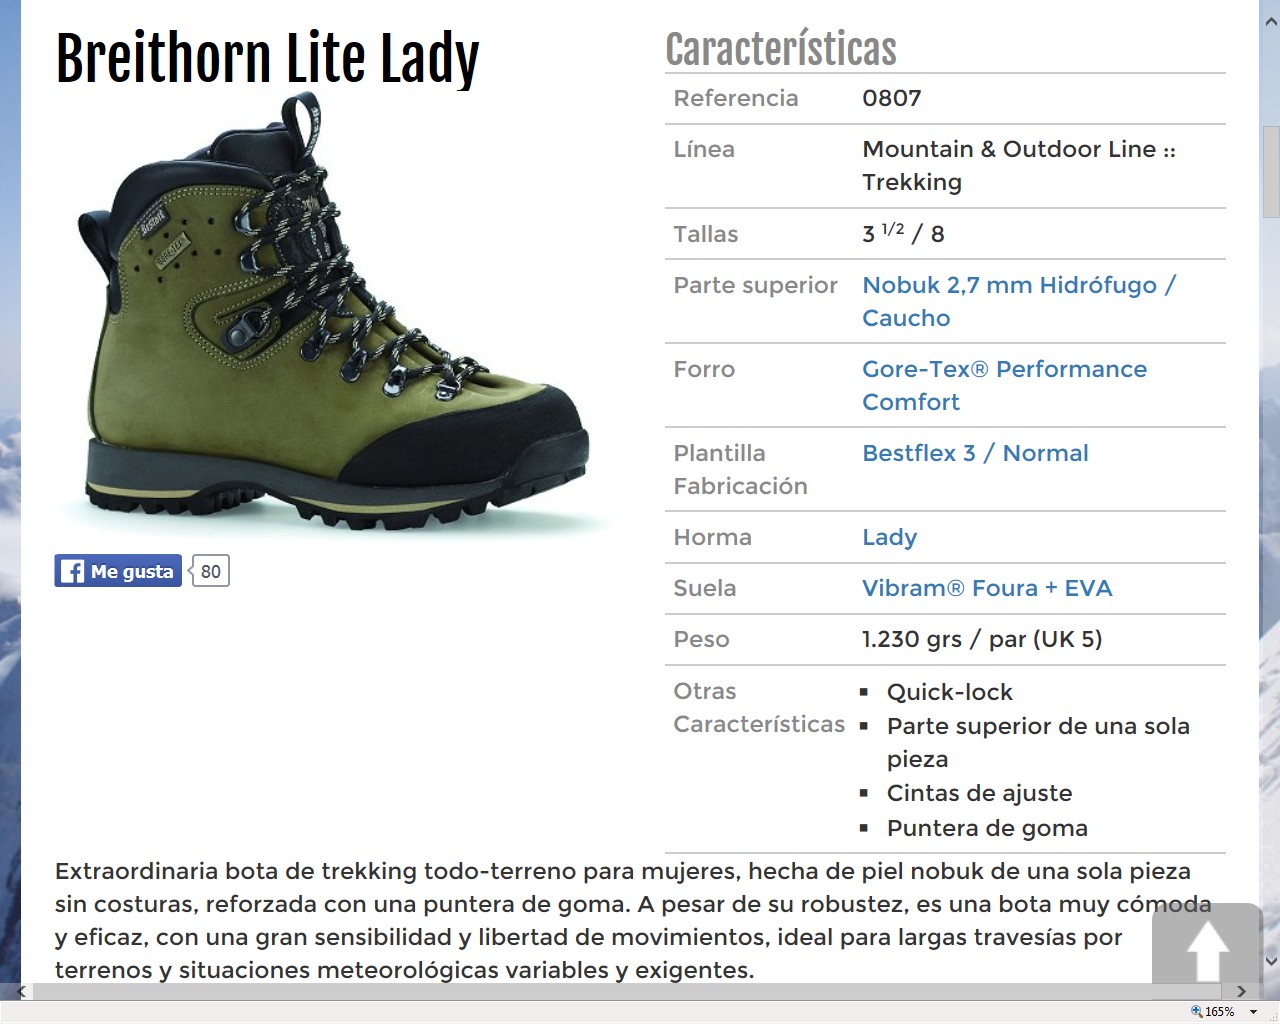Open the Bestflex 3 / Normal link

[x=975, y=453]
